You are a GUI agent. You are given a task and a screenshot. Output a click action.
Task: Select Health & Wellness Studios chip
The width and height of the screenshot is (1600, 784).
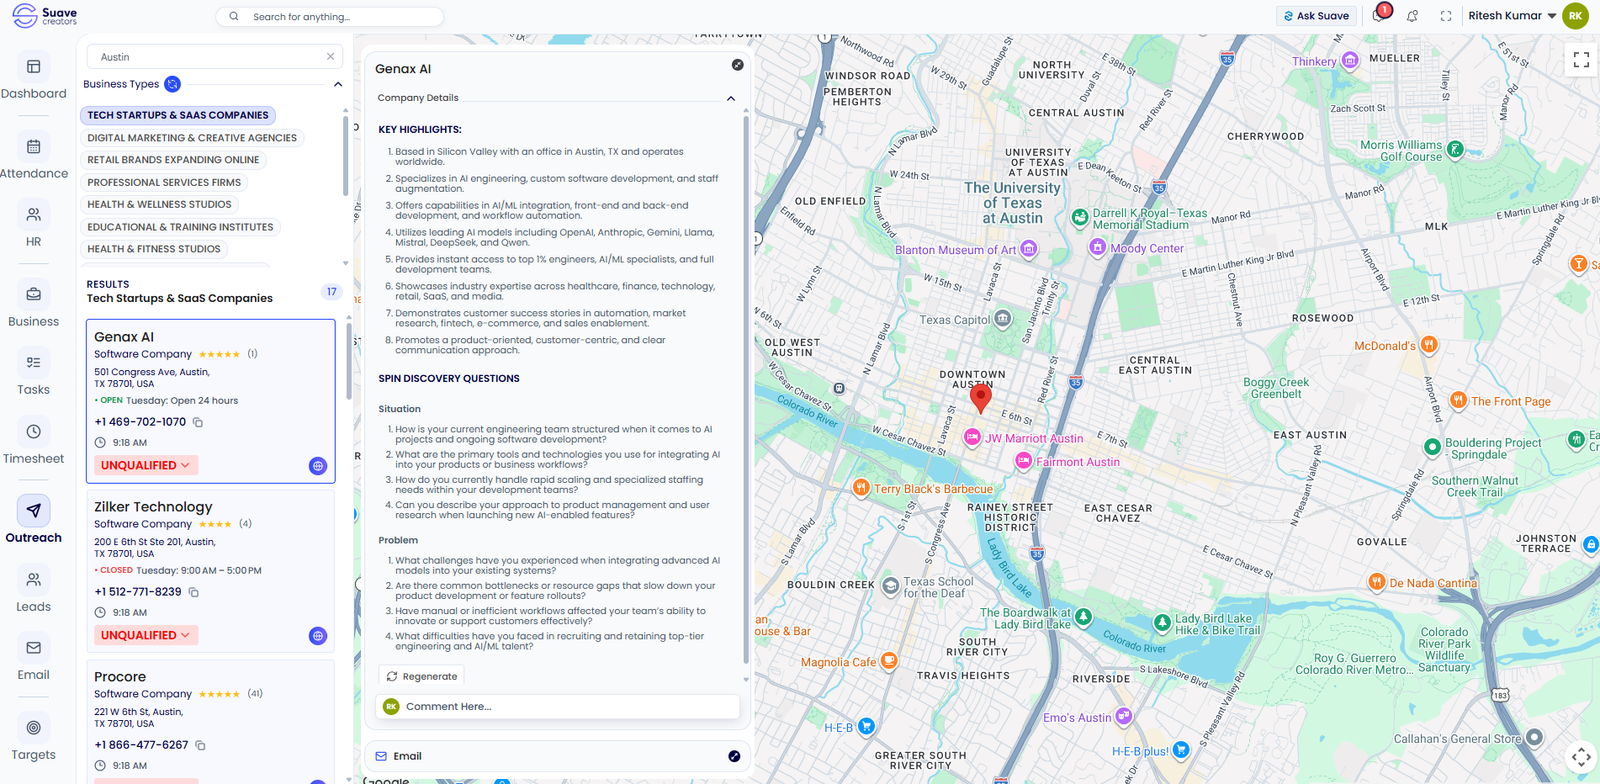pyautogui.click(x=159, y=204)
